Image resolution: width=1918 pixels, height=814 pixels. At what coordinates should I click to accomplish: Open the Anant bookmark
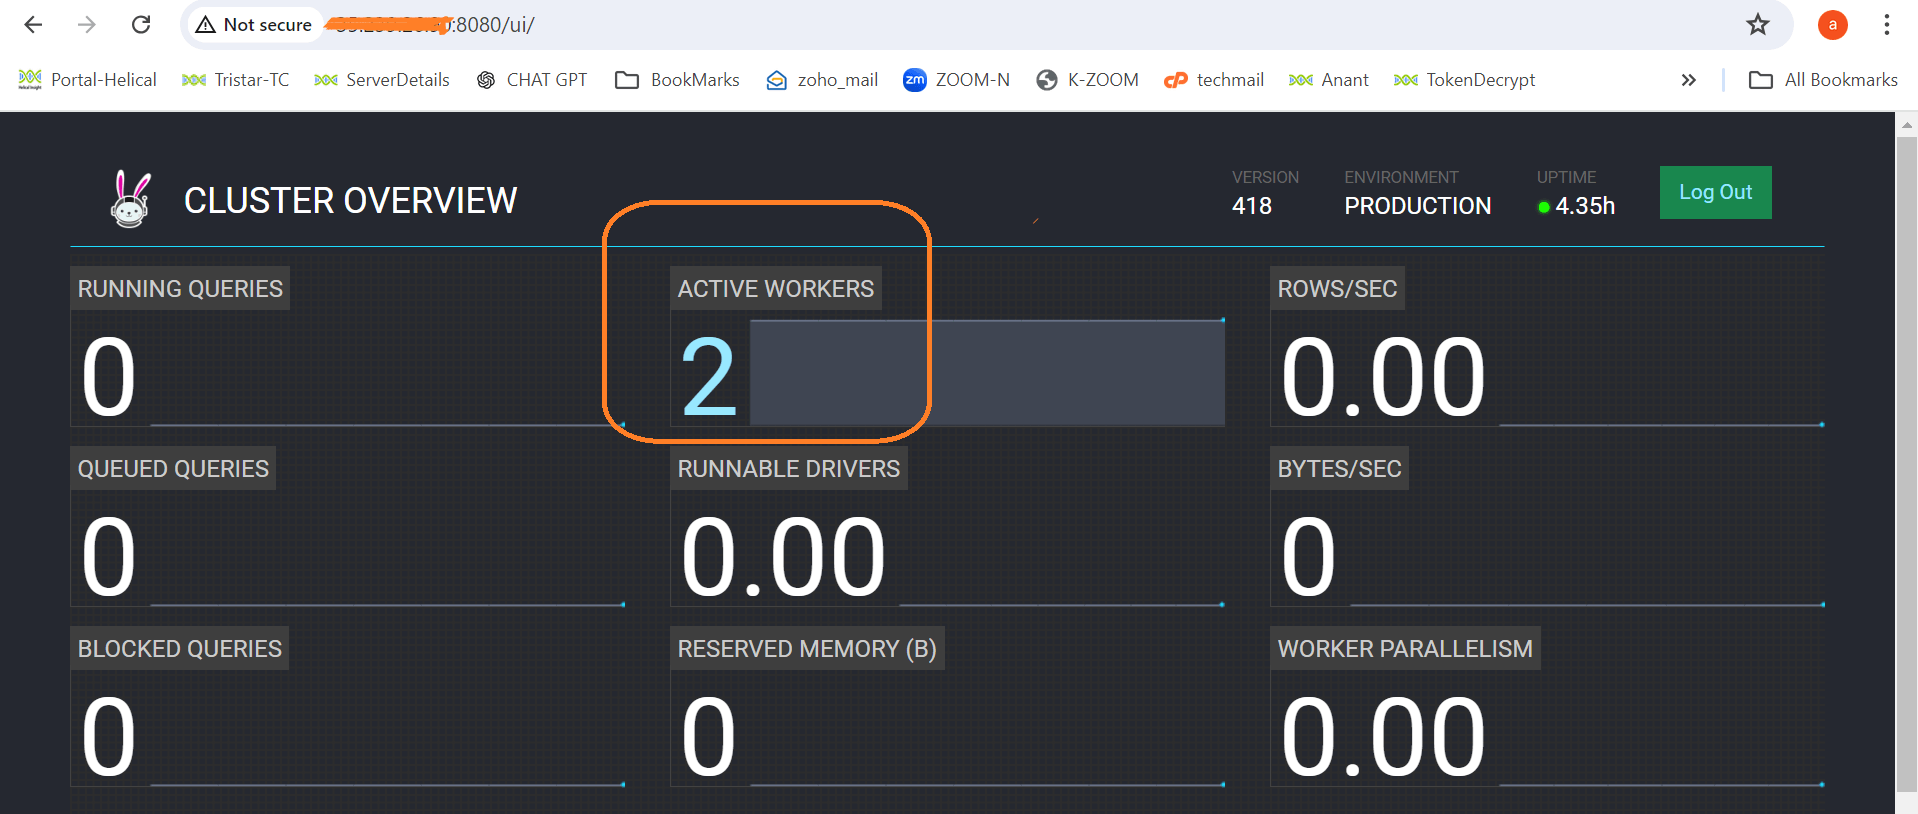(1329, 80)
